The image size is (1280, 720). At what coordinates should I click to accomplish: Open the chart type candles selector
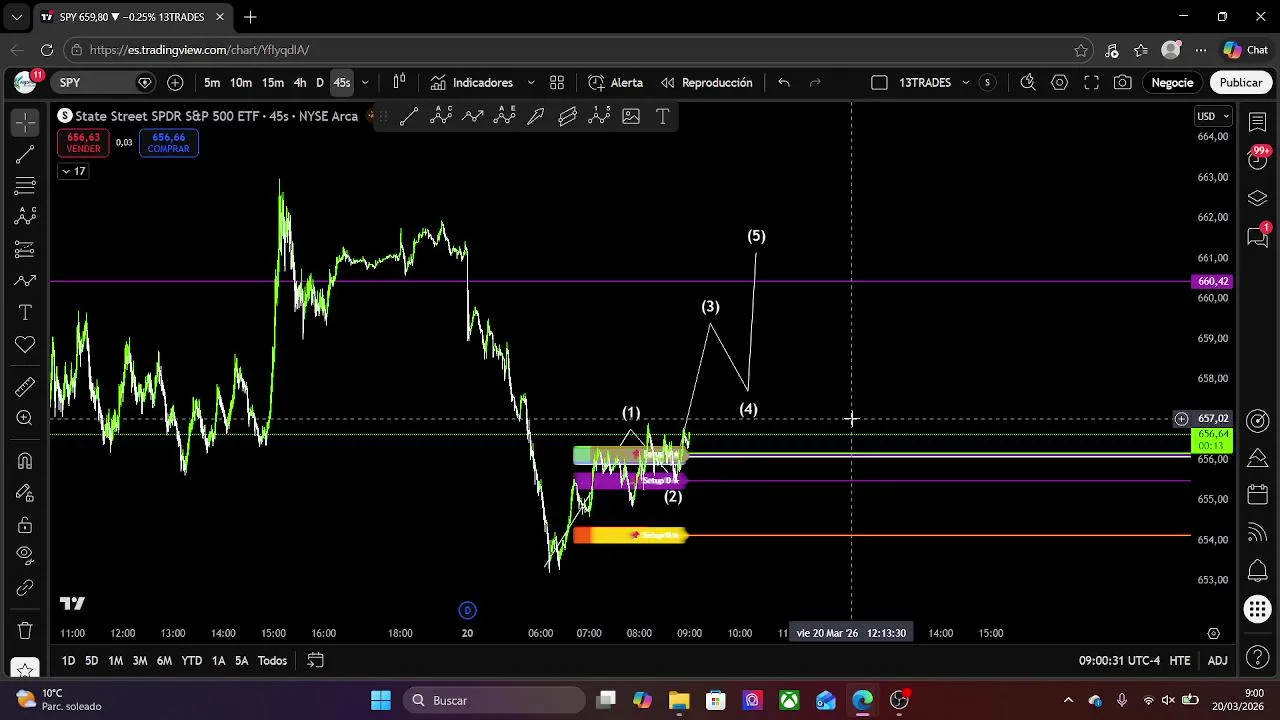399,83
